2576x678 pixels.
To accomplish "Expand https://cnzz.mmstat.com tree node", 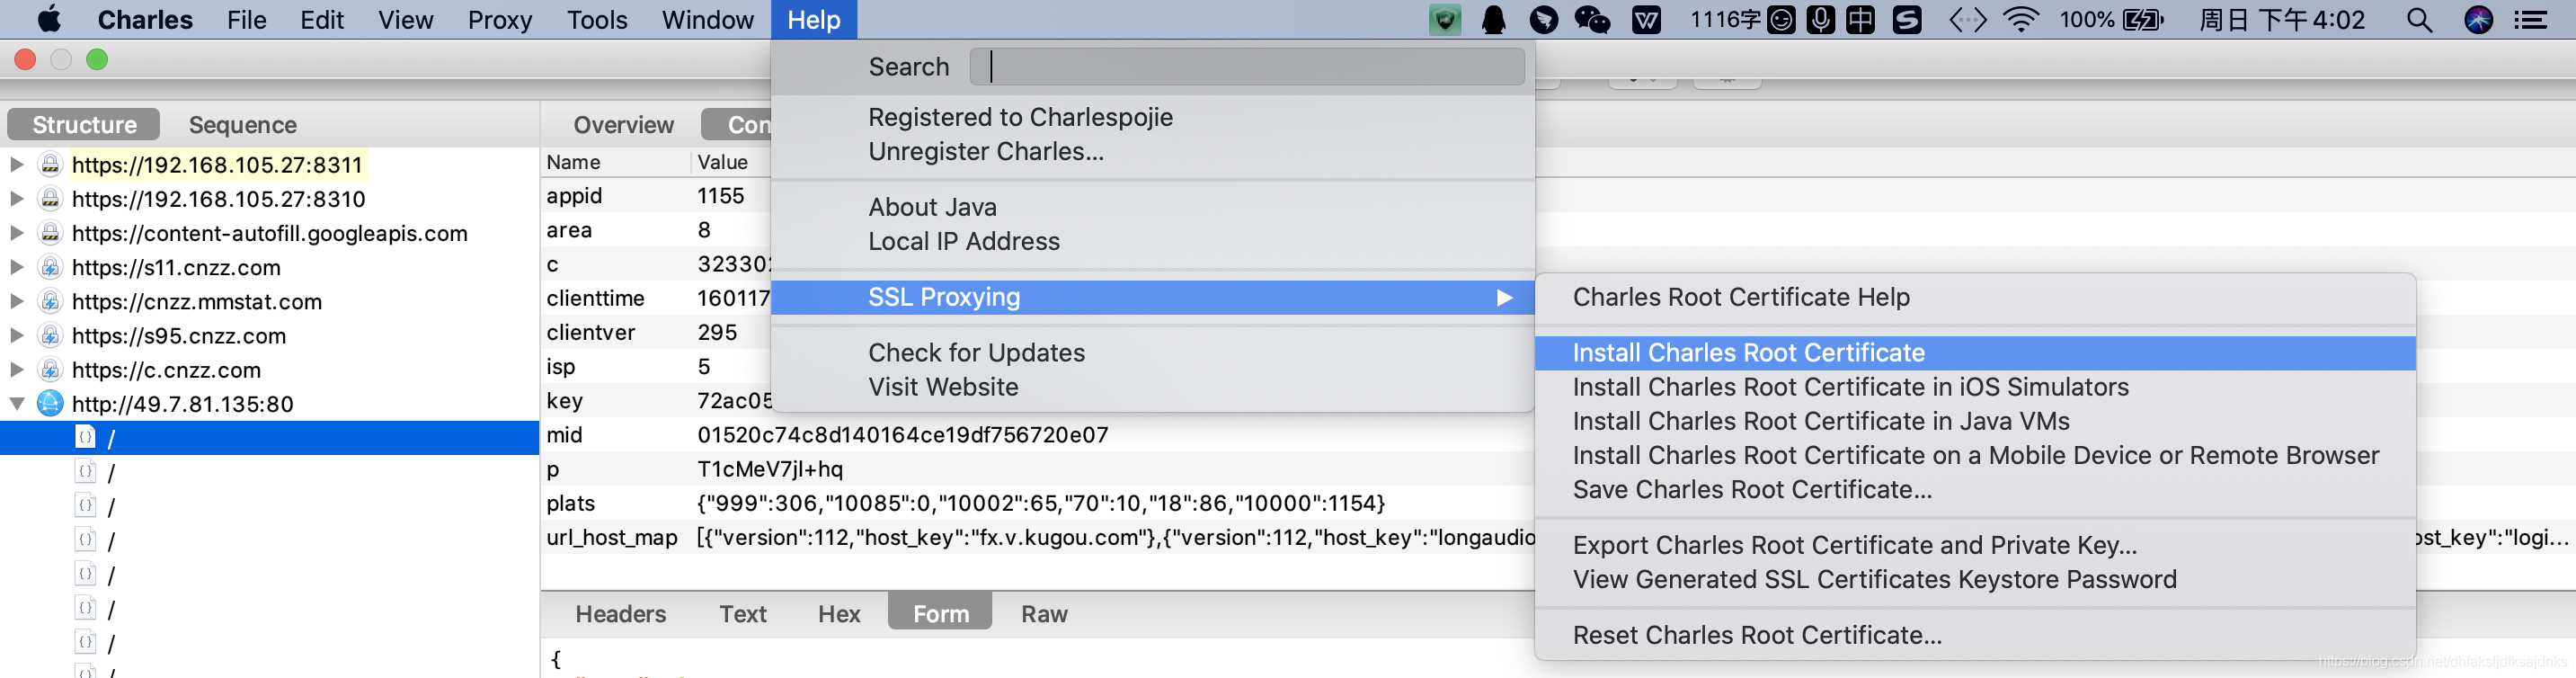I will coord(16,301).
